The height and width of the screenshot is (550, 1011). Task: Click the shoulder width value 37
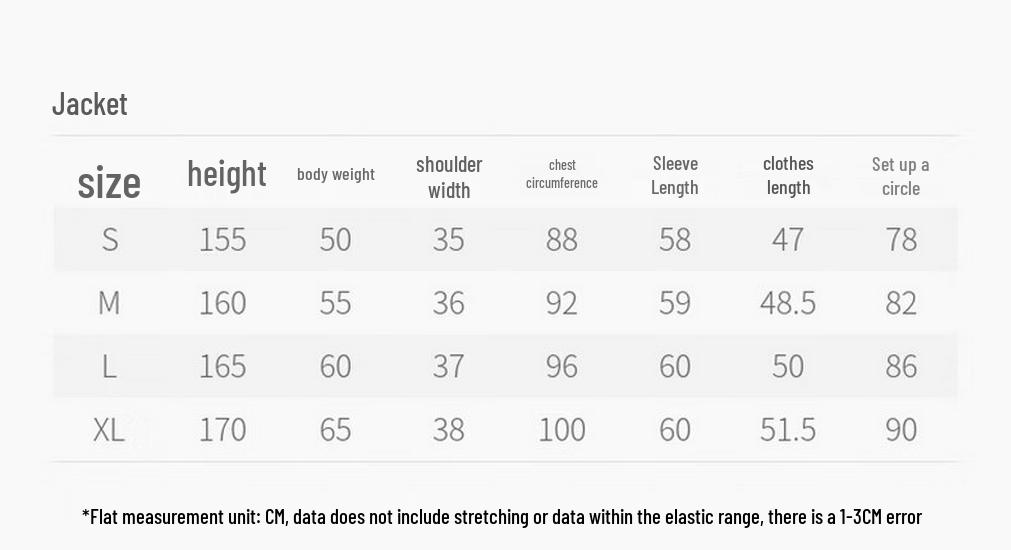(449, 366)
